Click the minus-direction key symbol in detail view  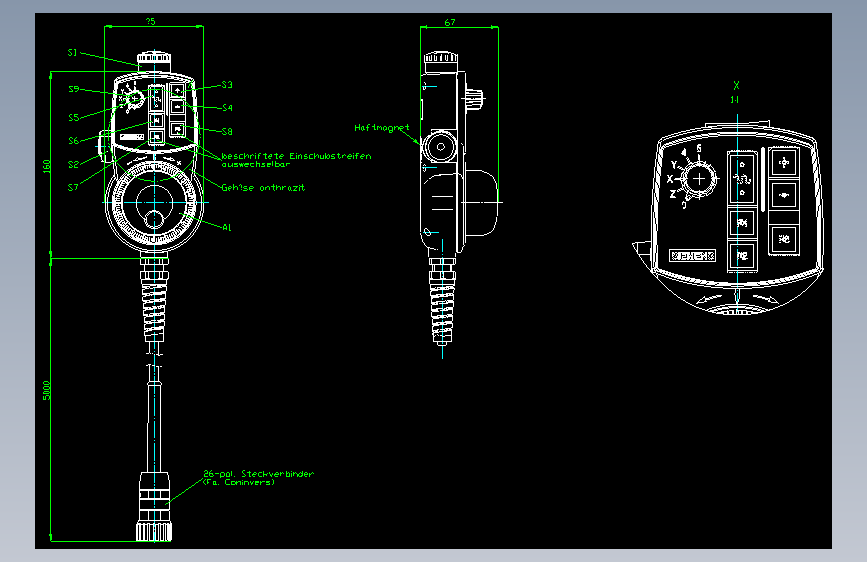[x=784, y=195]
